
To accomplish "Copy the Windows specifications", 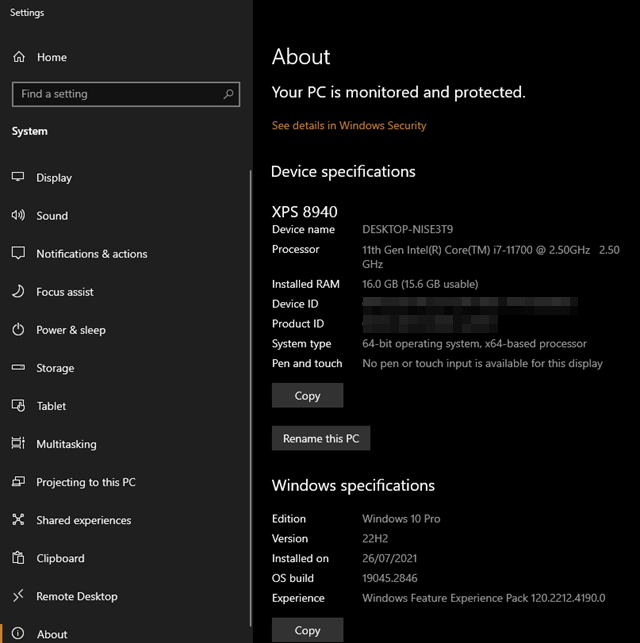I will (x=307, y=630).
